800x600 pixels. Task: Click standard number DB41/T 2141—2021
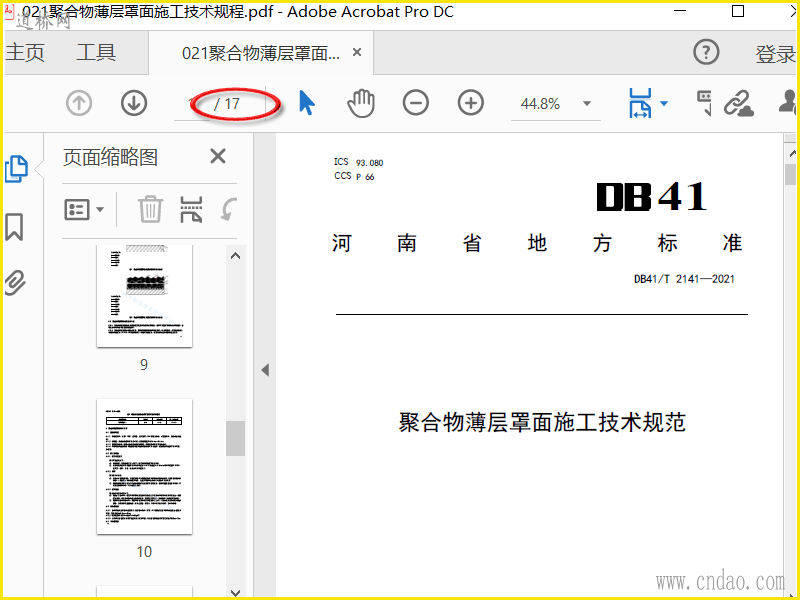(684, 279)
